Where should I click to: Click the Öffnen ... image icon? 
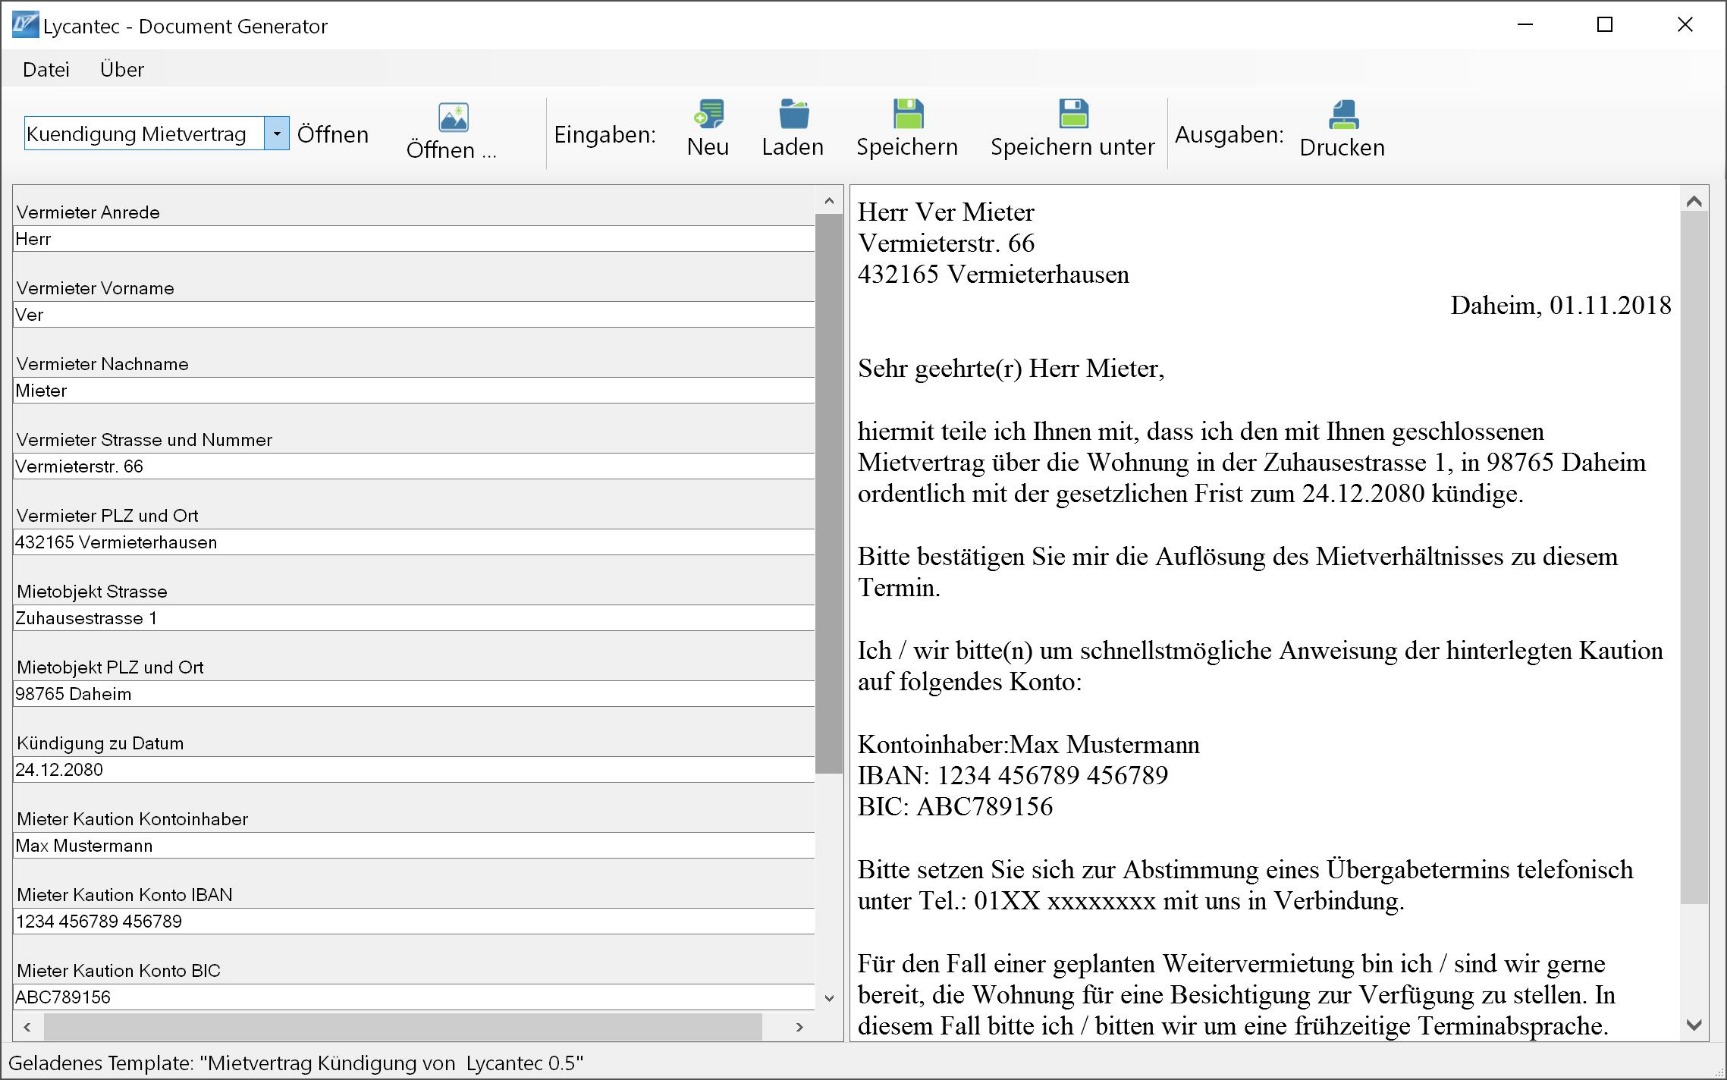[x=453, y=117]
